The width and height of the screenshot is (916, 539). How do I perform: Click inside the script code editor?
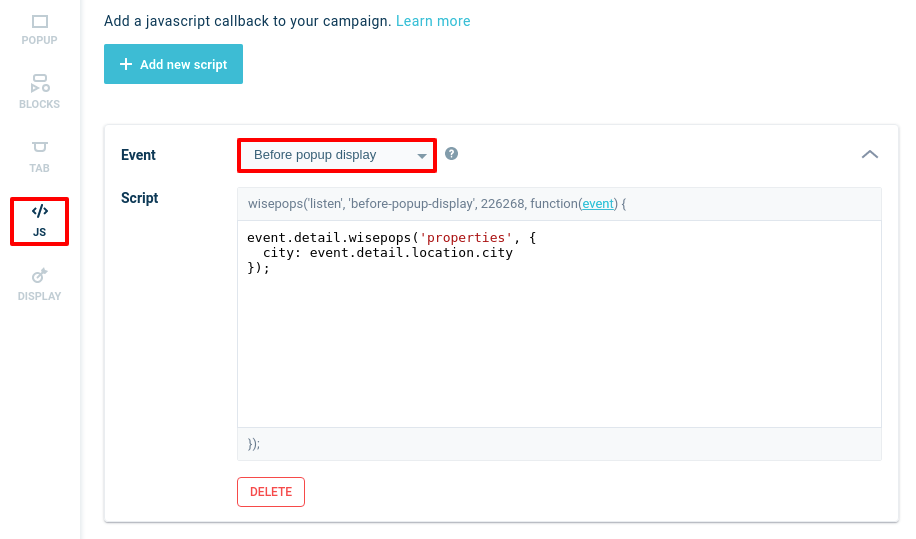(559, 324)
